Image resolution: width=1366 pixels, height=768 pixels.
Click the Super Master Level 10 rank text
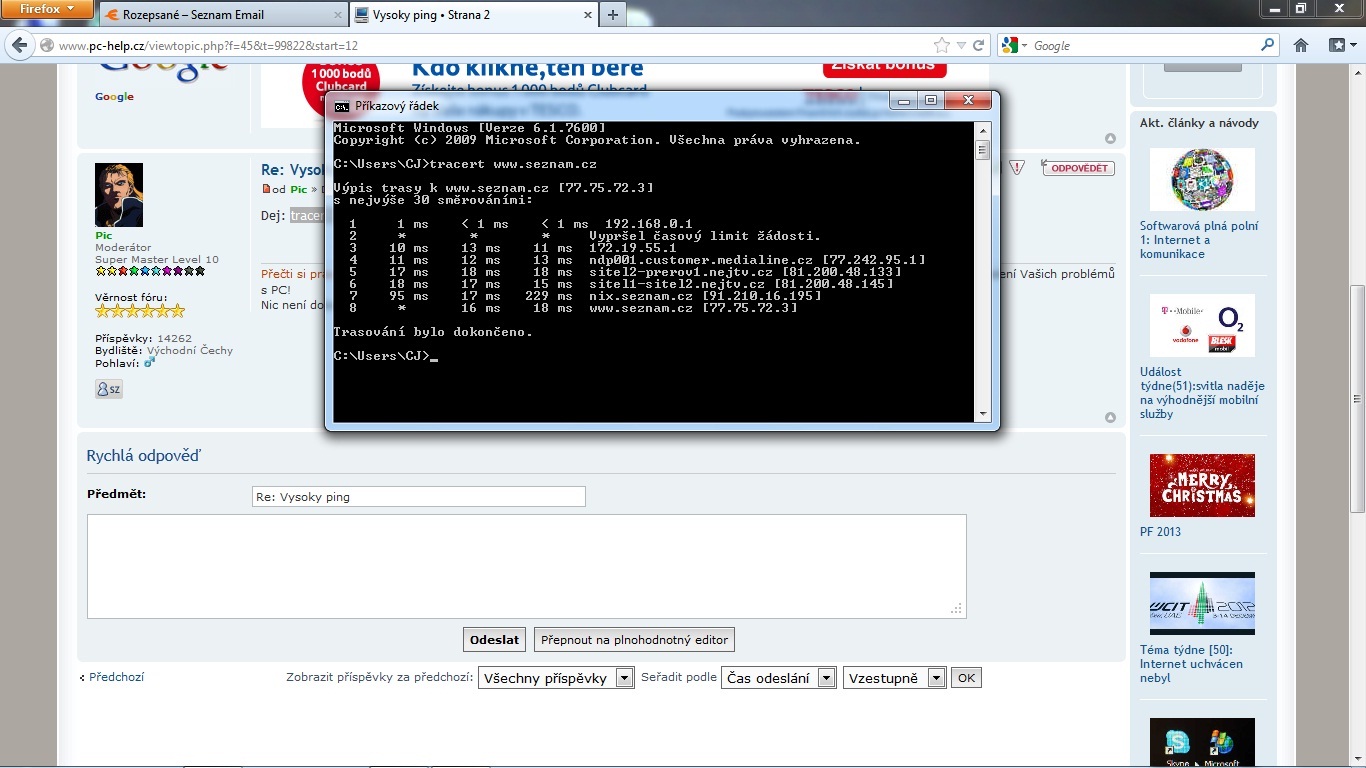tap(157, 260)
